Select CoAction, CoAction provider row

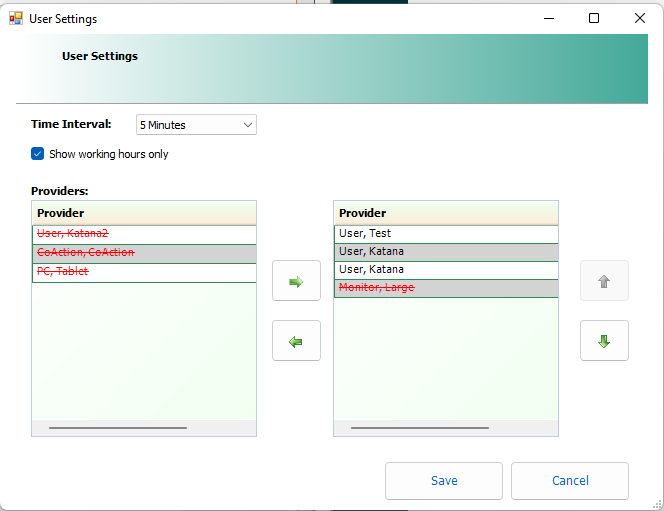click(x=144, y=253)
